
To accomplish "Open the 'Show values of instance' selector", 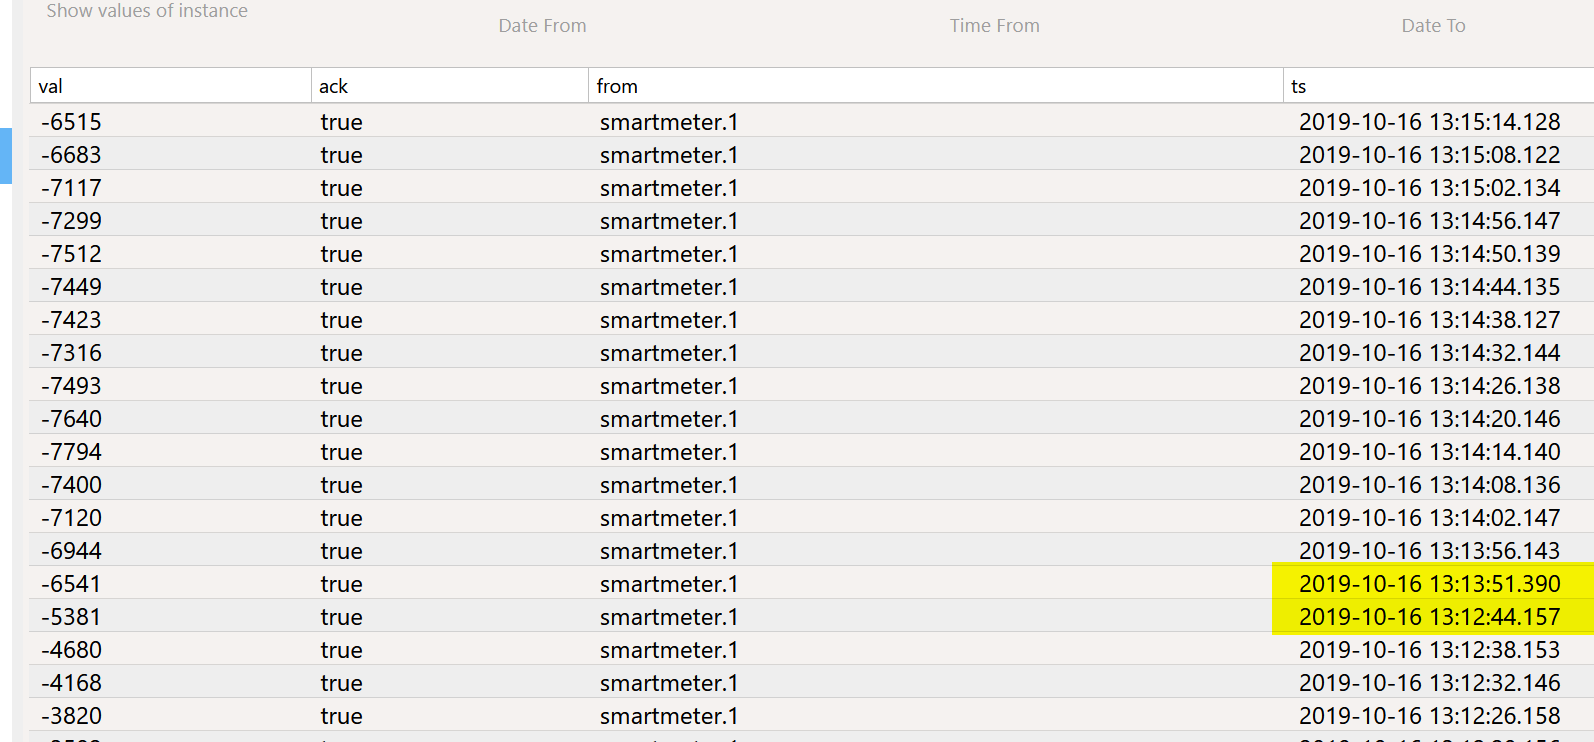I will 147,11.
